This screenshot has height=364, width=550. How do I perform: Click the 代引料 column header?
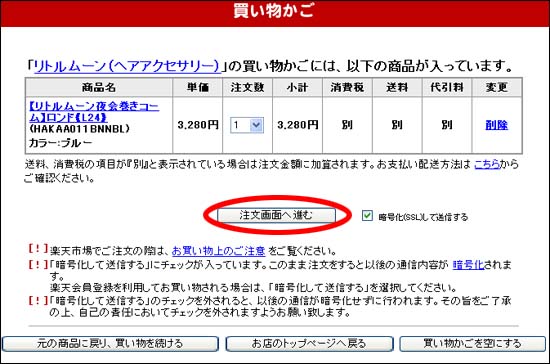[x=447, y=87]
